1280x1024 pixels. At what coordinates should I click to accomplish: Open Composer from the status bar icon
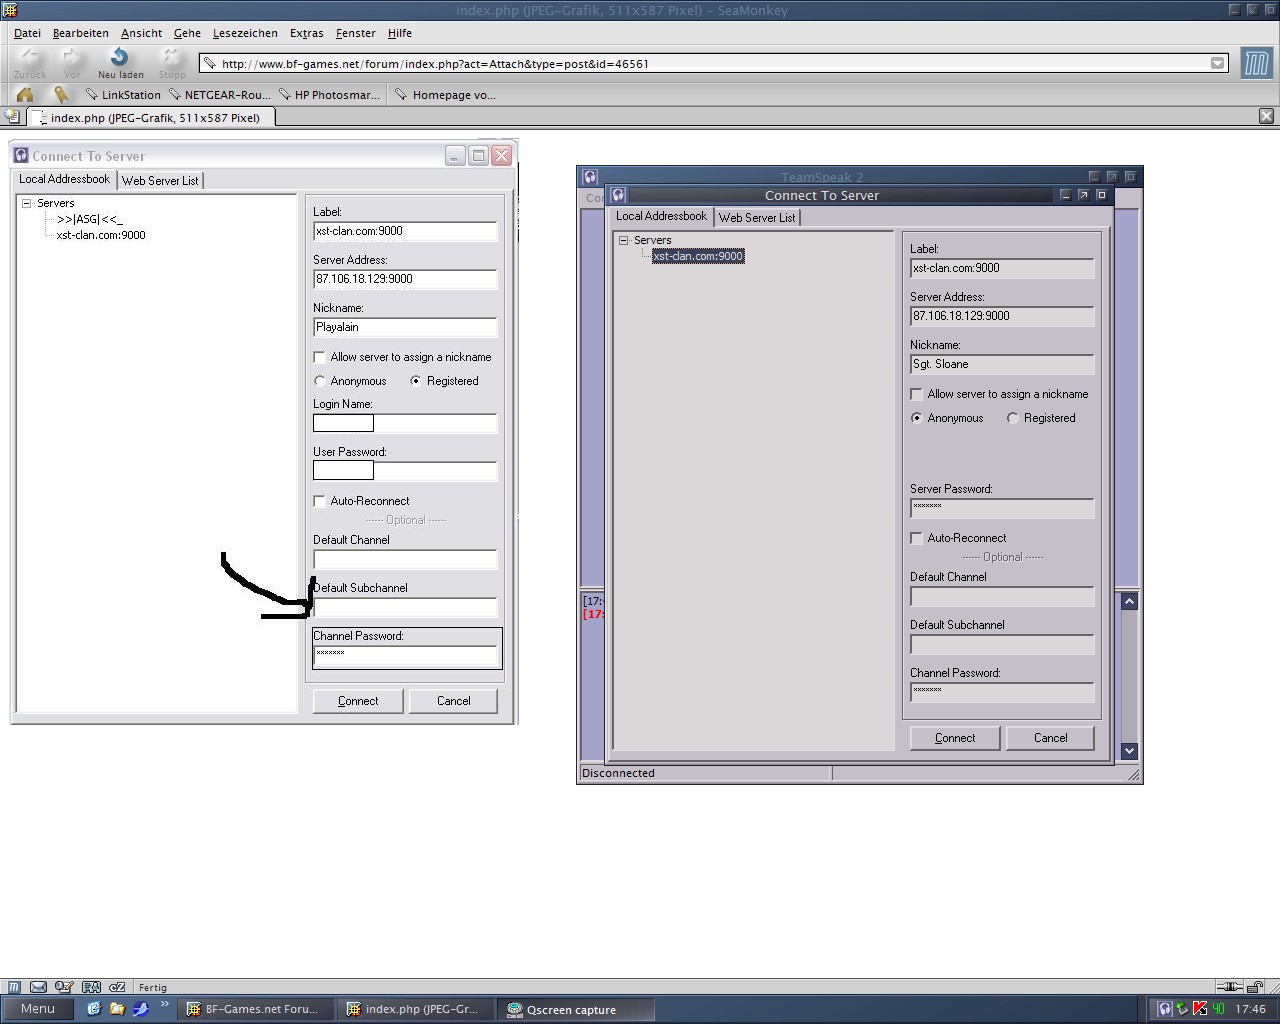click(64, 987)
